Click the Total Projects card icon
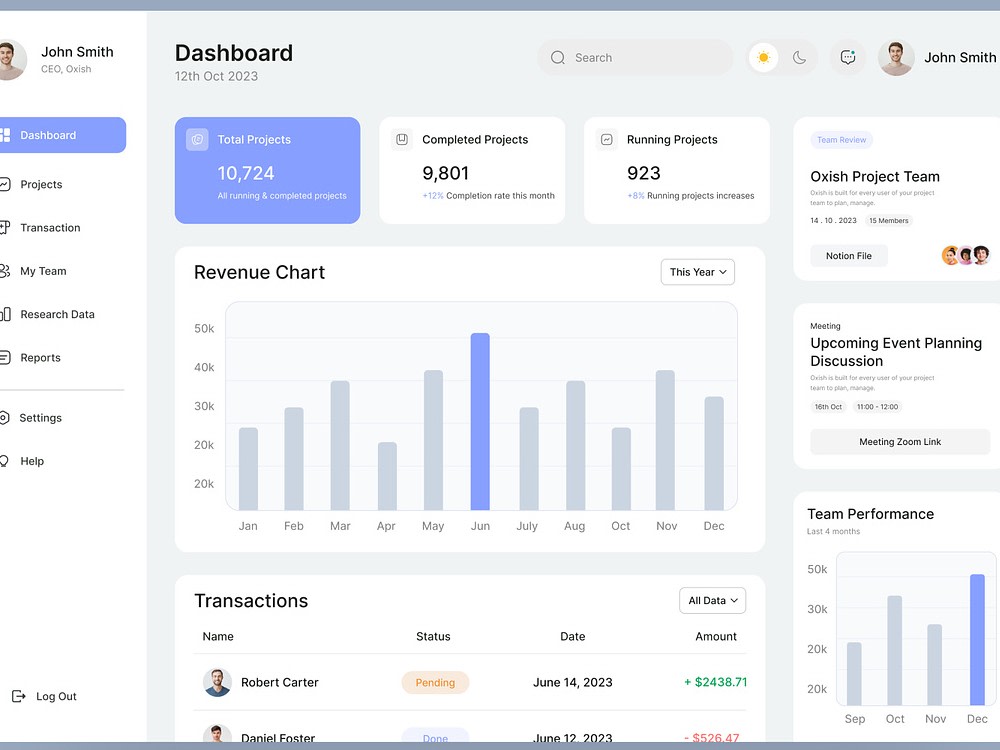Image resolution: width=1000 pixels, height=750 pixels. click(197, 139)
